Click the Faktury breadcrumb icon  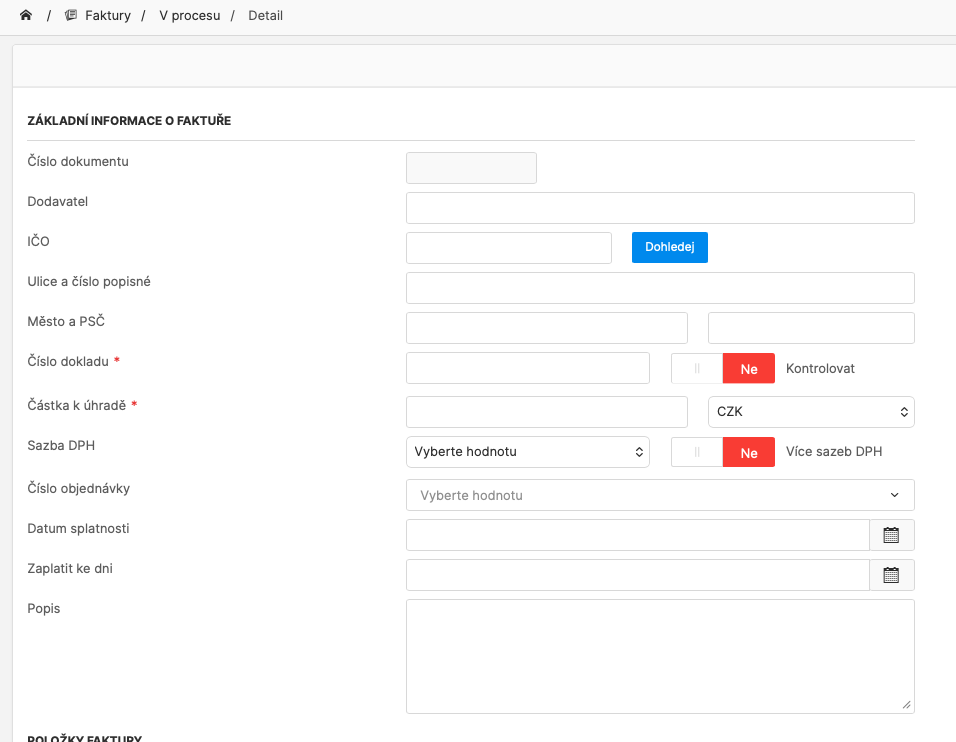[71, 16]
